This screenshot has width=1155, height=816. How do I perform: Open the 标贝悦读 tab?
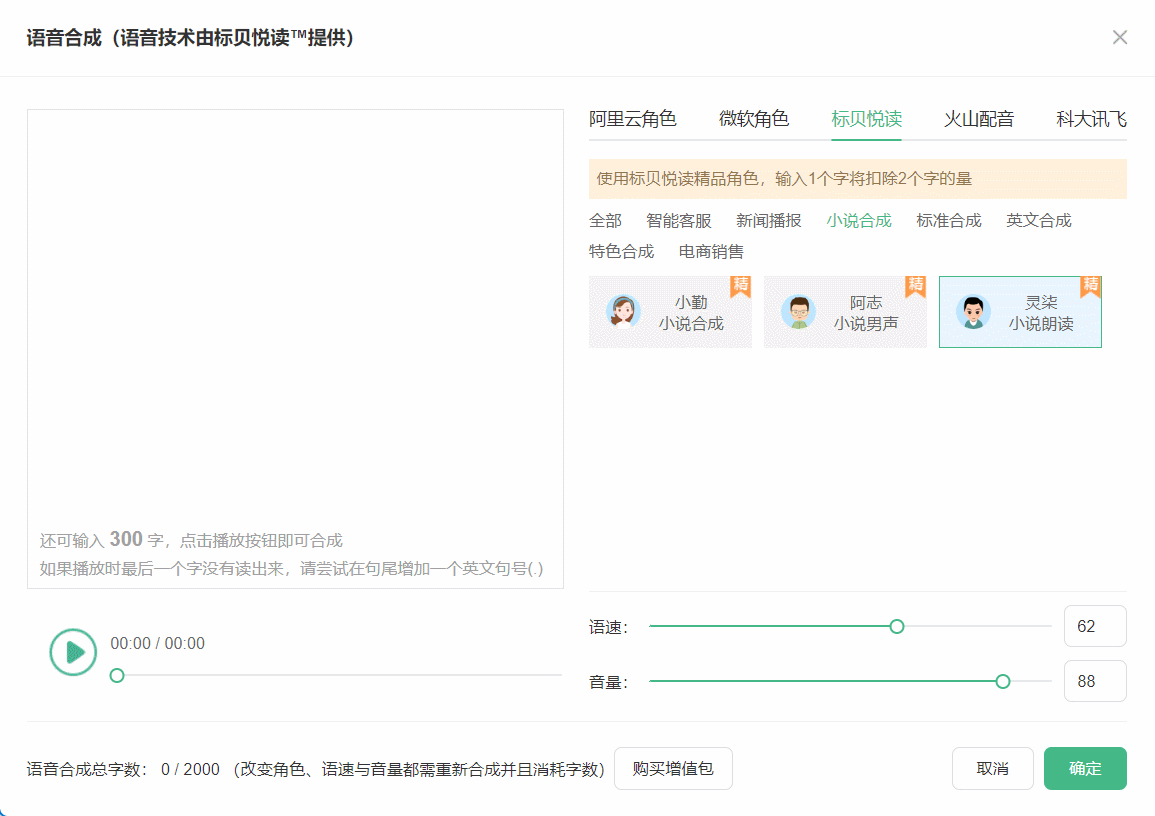[866, 119]
